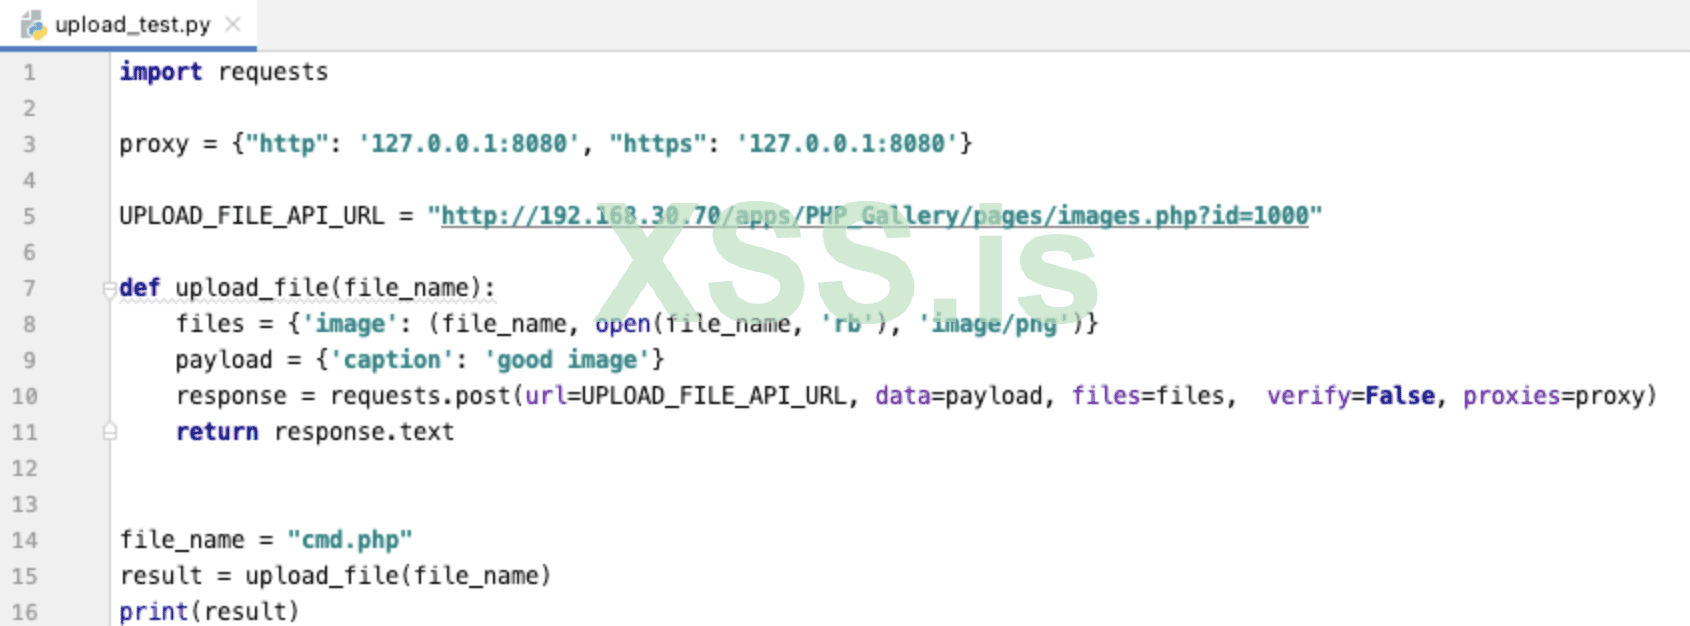Place cursor on the import keyword
The width and height of the screenshot is (1690, 626).
pyautogui.click(x=160, y=72)
